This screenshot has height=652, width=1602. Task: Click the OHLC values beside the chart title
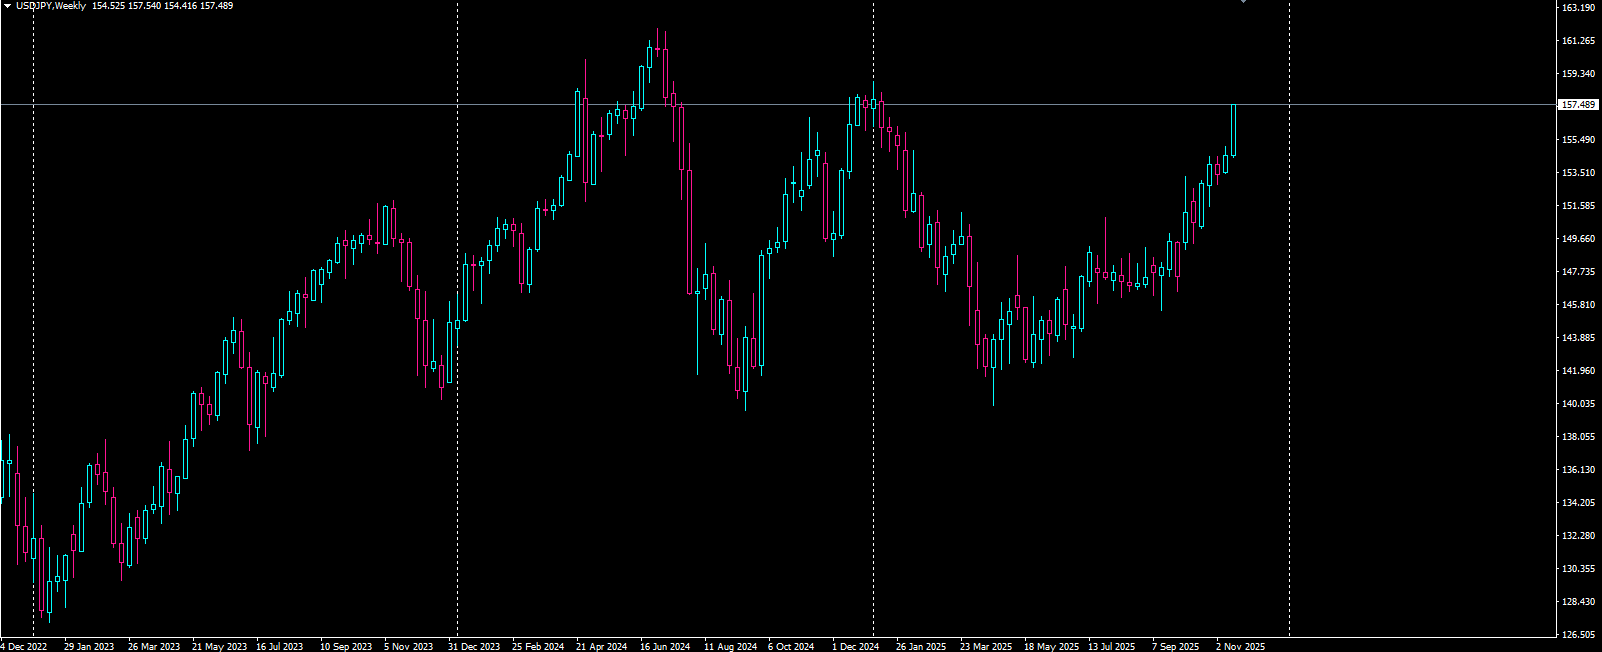tap(162, 6)
